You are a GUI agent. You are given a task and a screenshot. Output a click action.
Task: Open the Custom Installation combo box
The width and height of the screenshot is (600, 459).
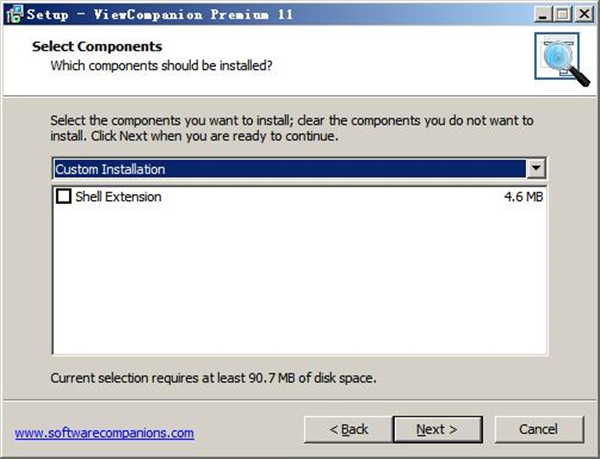[290, 169]
